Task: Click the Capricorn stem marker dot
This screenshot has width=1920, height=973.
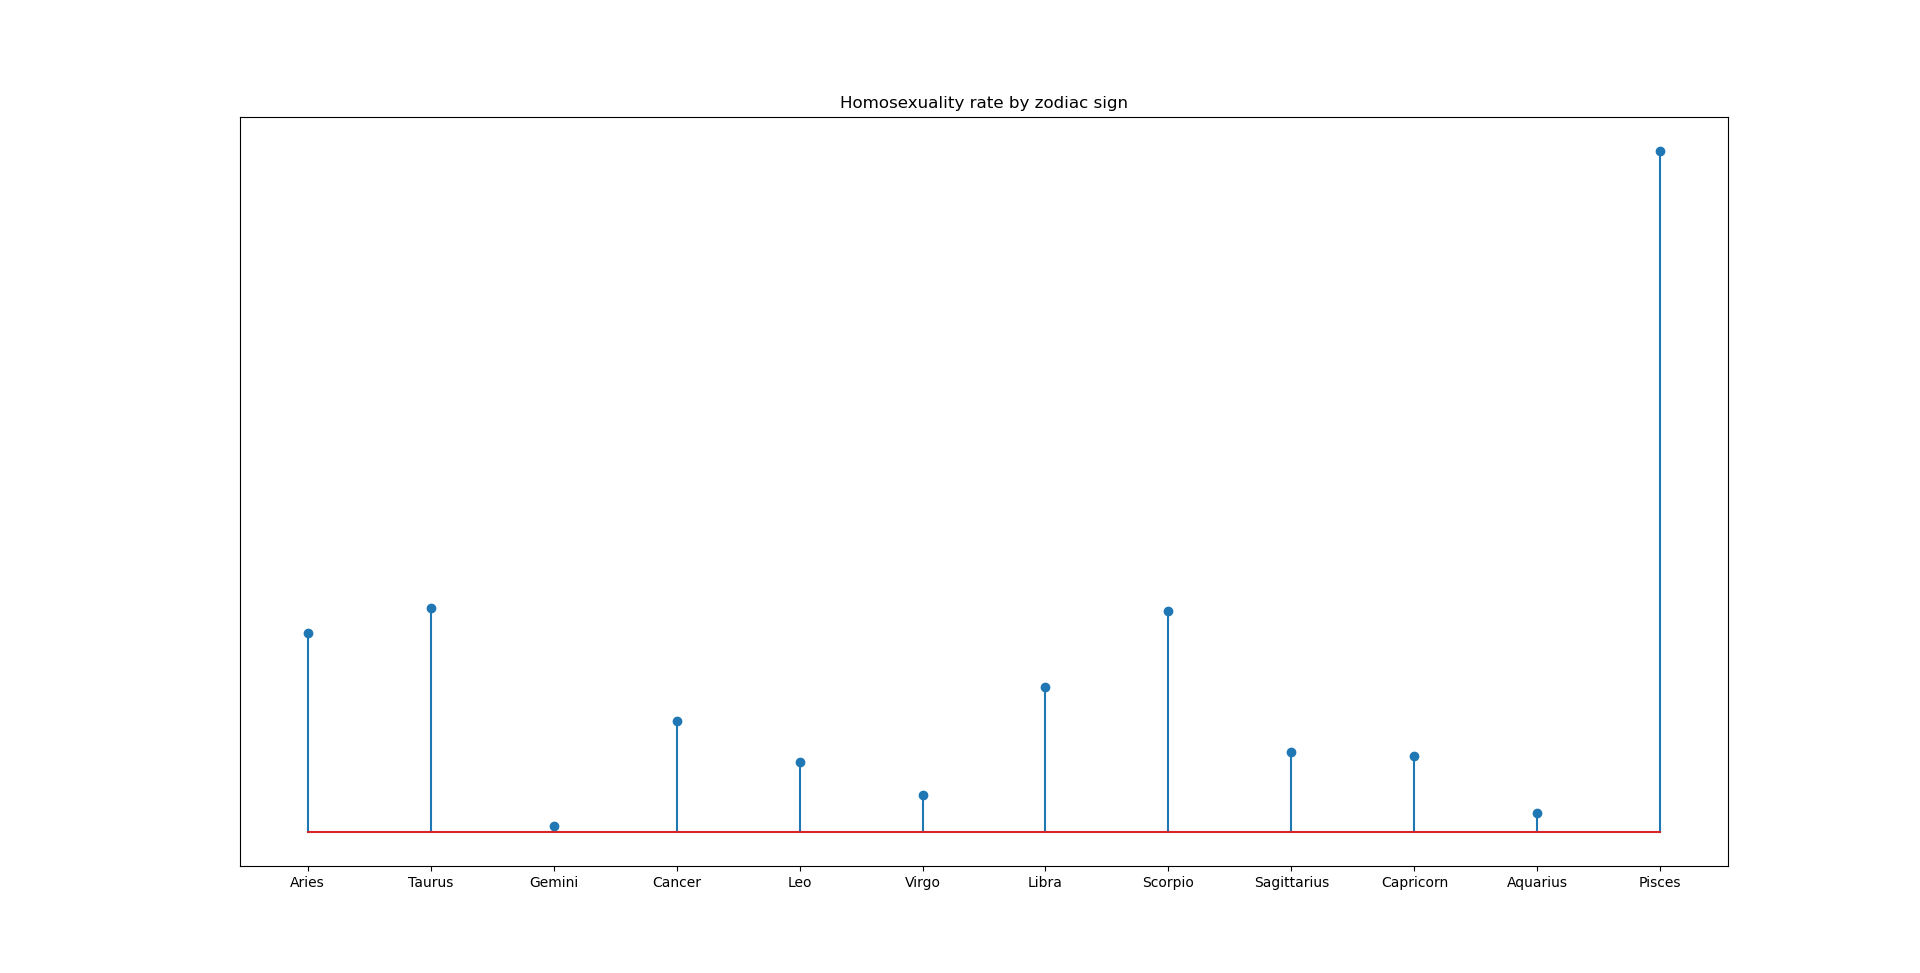Action: 1414,756
